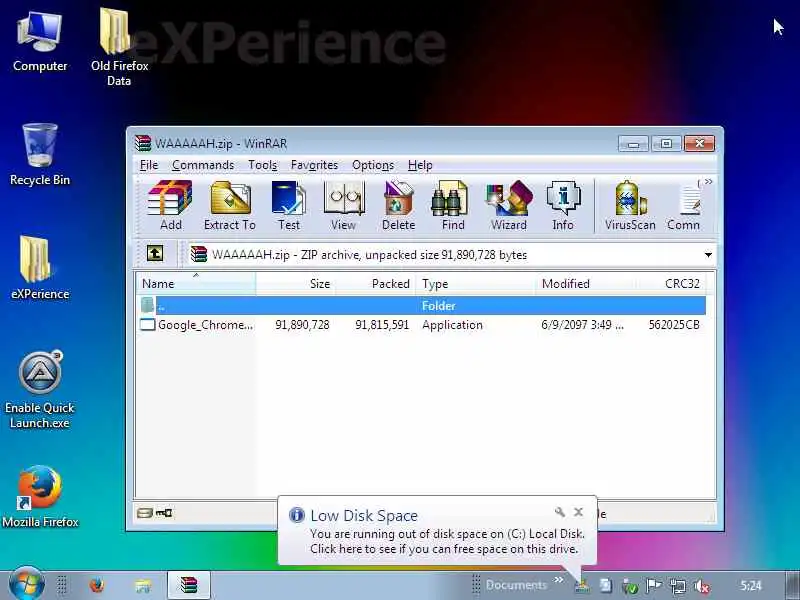Click the wrench icon on the notification balloon
Screen dimensions: 800x600
tap(560, 512)
